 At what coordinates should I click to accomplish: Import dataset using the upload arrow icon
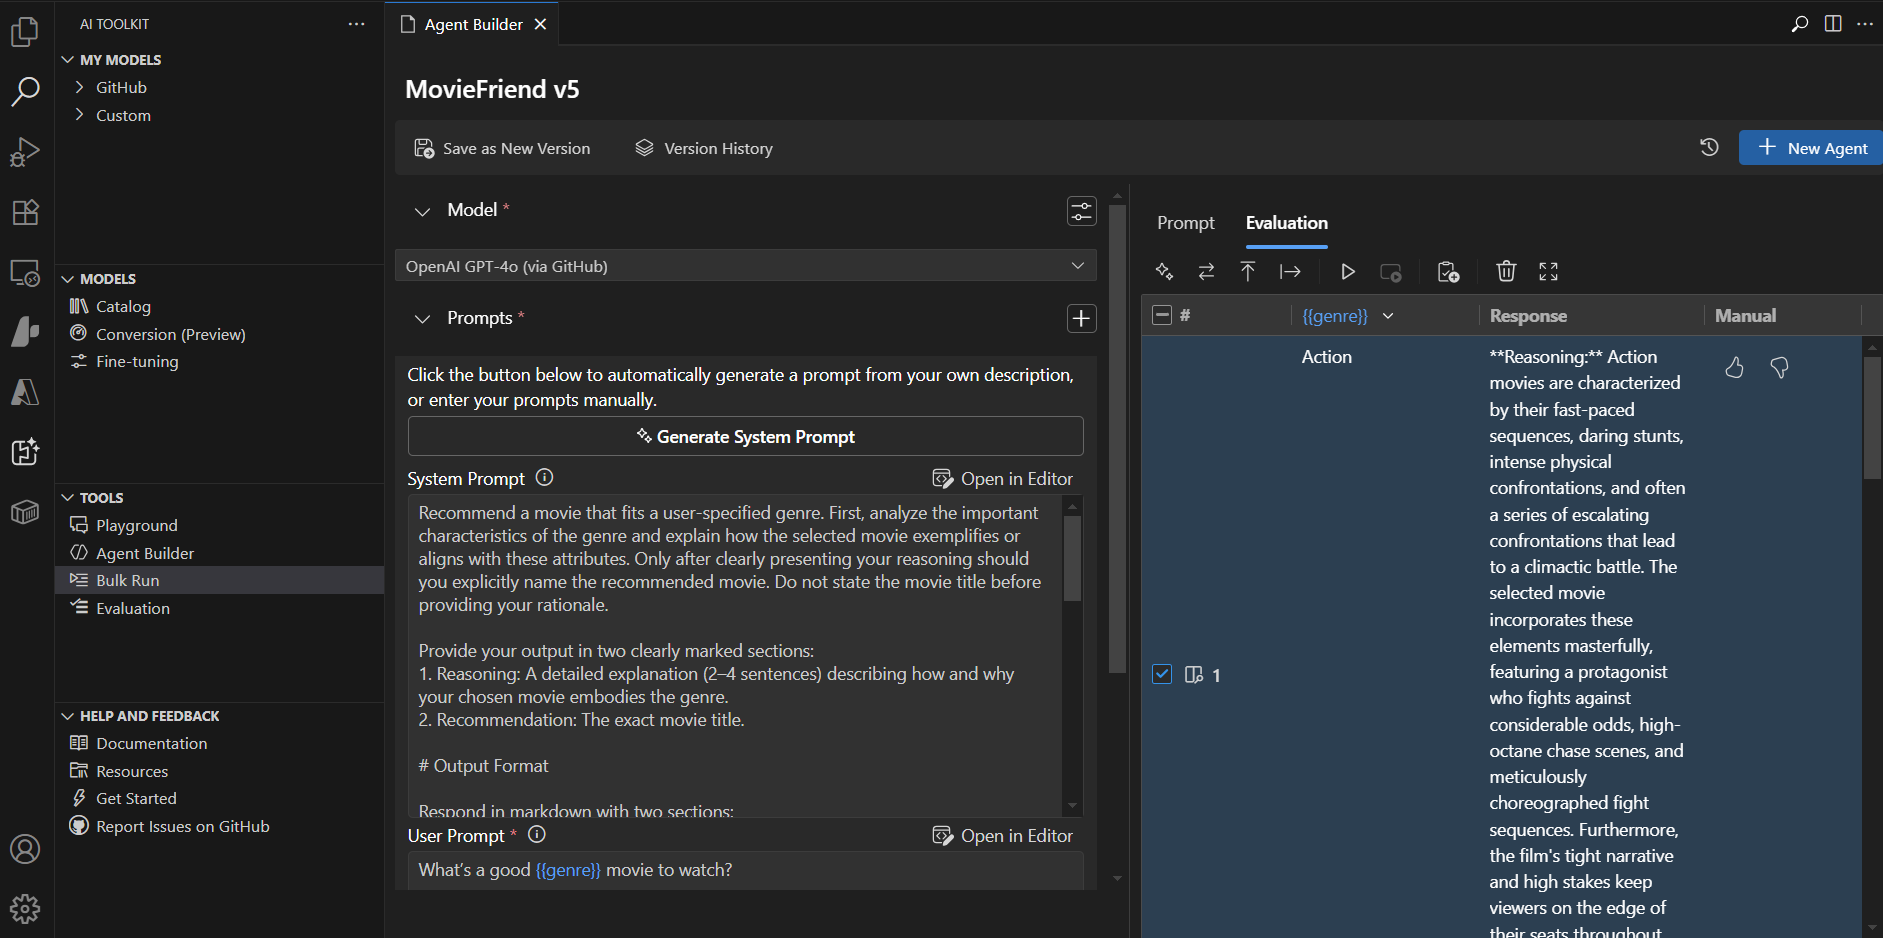pyautogui.click(x=1249, y=271)
